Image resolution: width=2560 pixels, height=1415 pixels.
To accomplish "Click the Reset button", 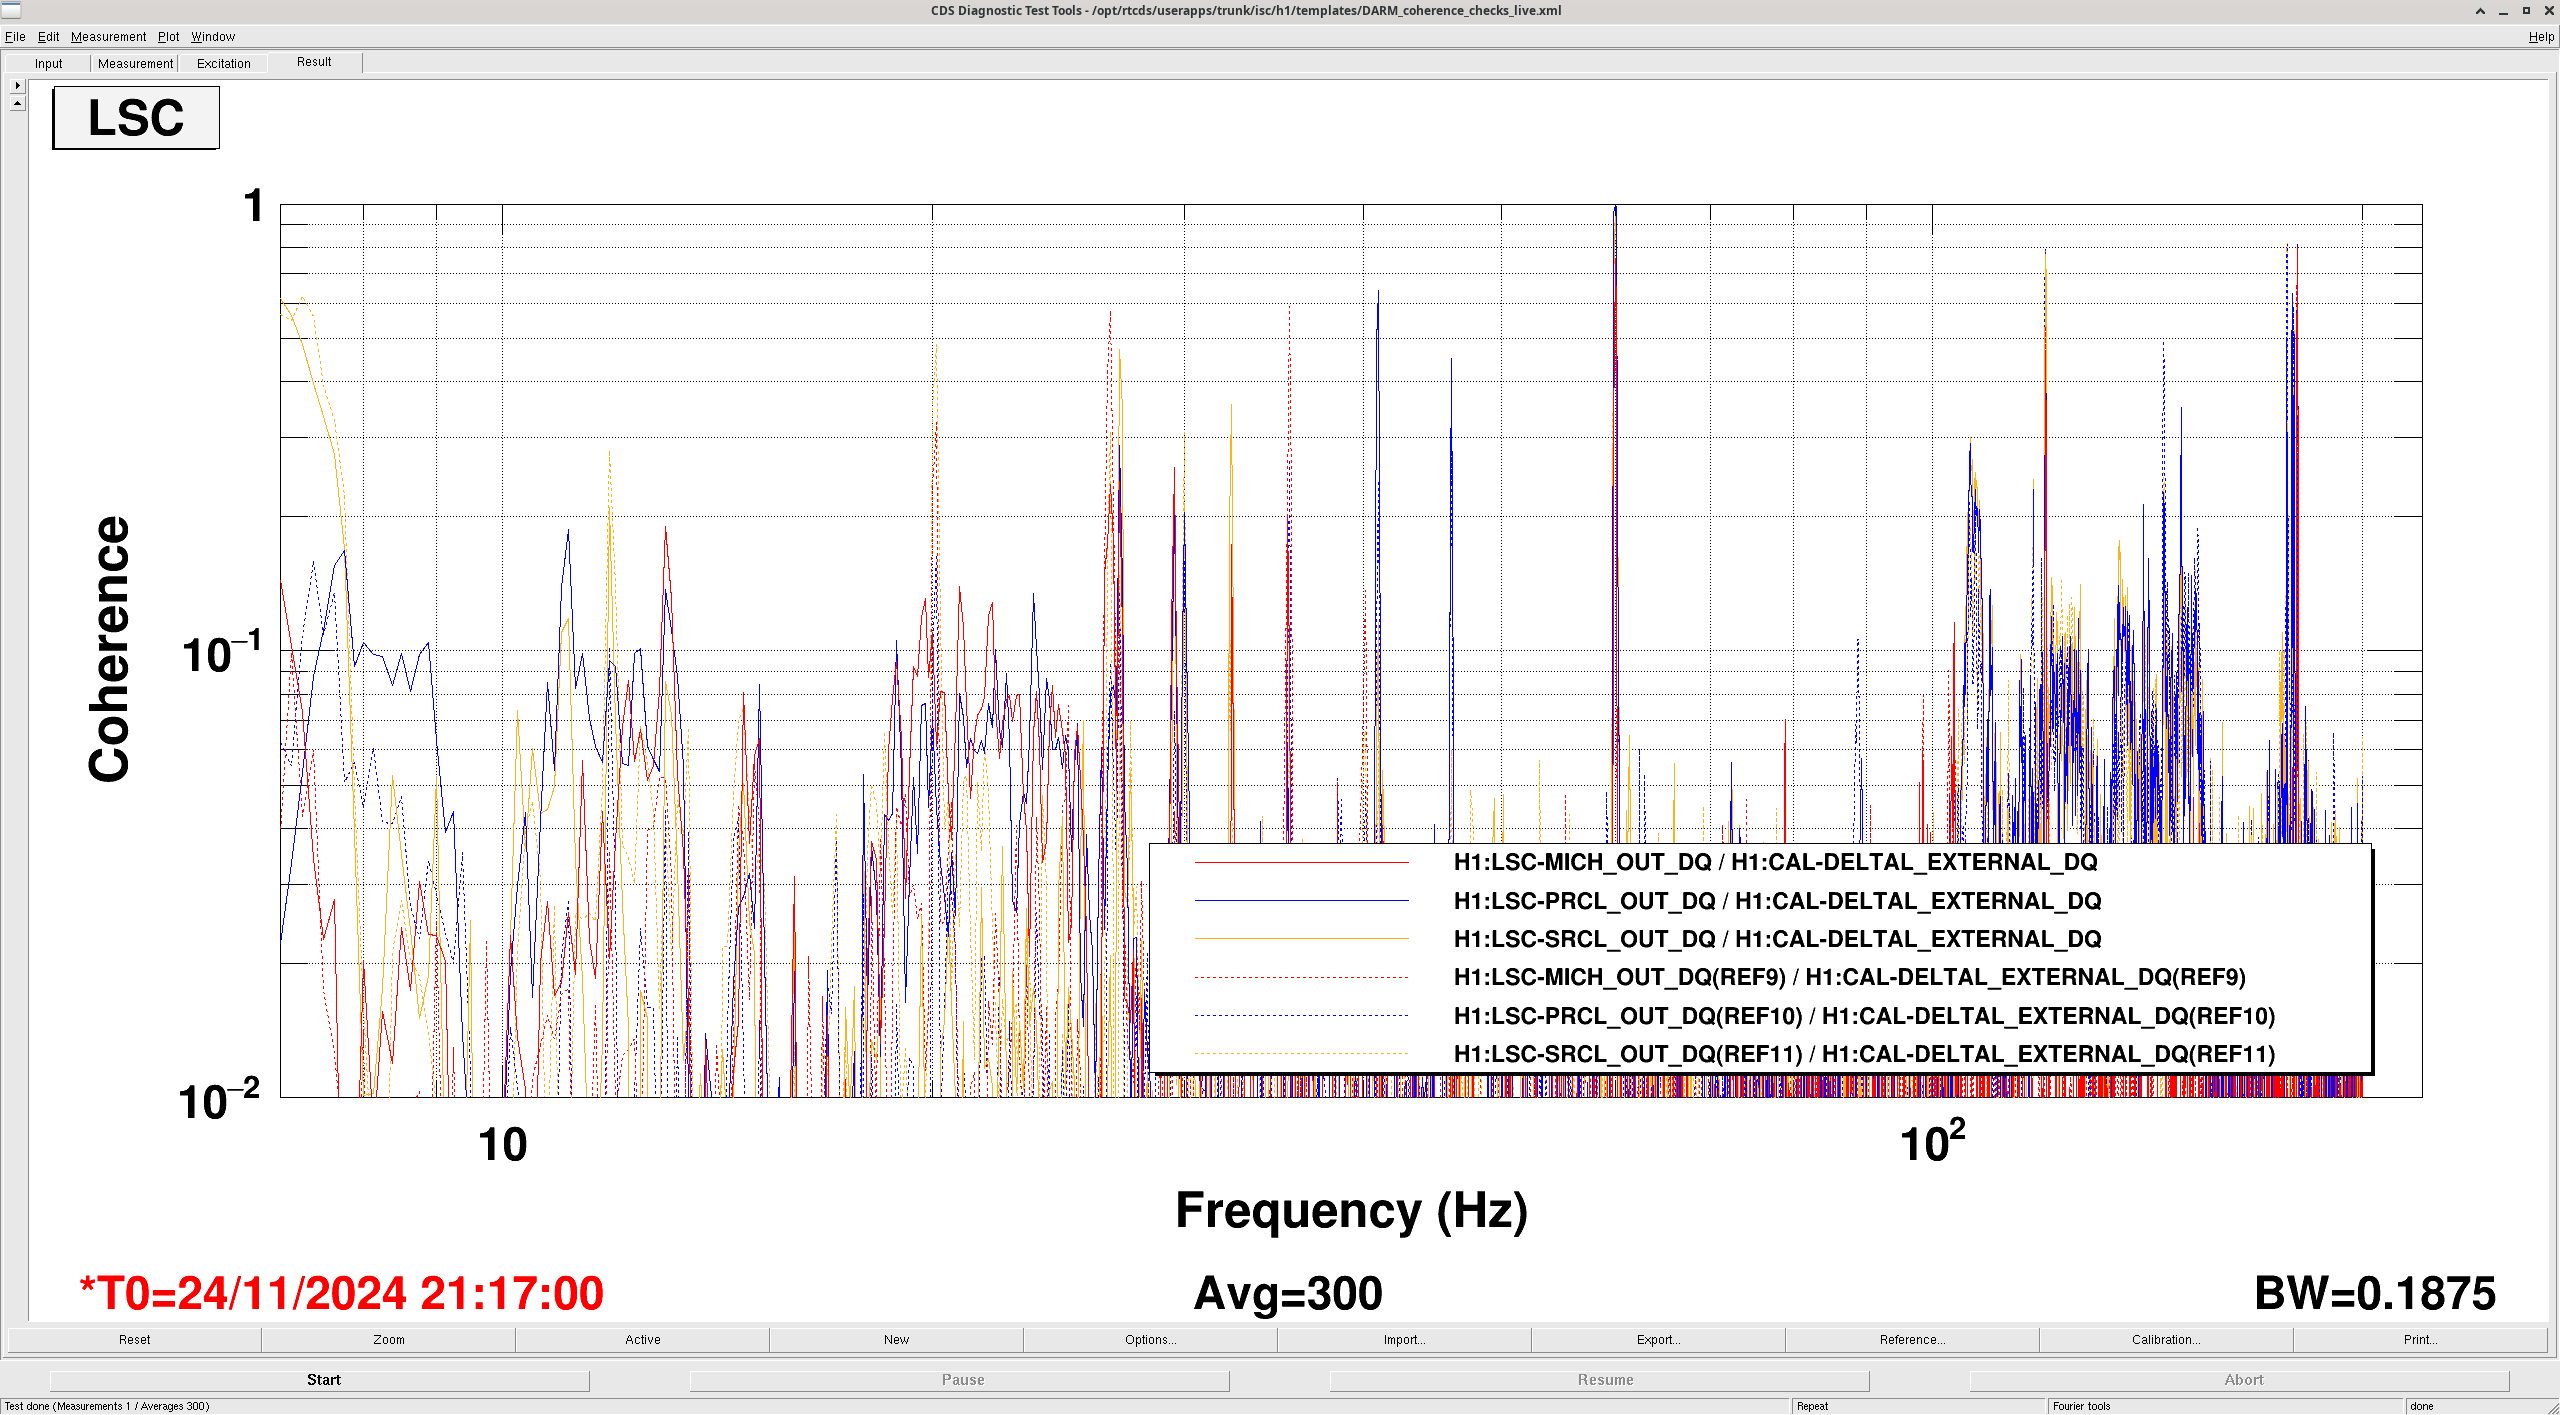I will (134, 1340).
